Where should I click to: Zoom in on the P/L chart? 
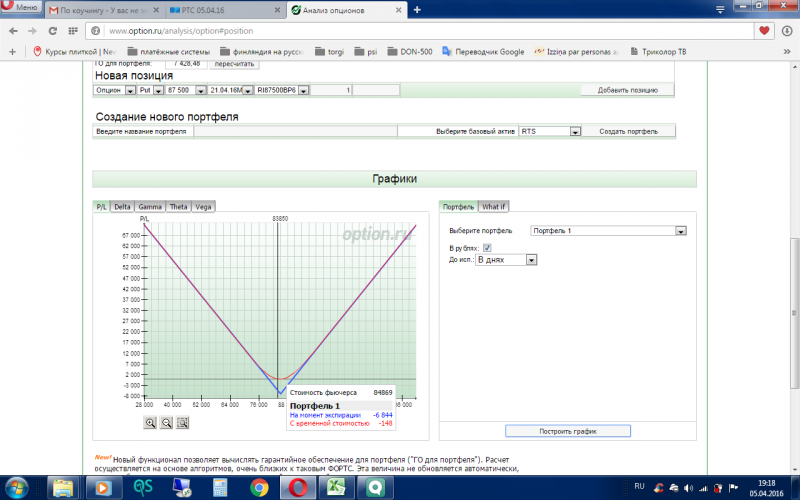click(x=150, y=422)
